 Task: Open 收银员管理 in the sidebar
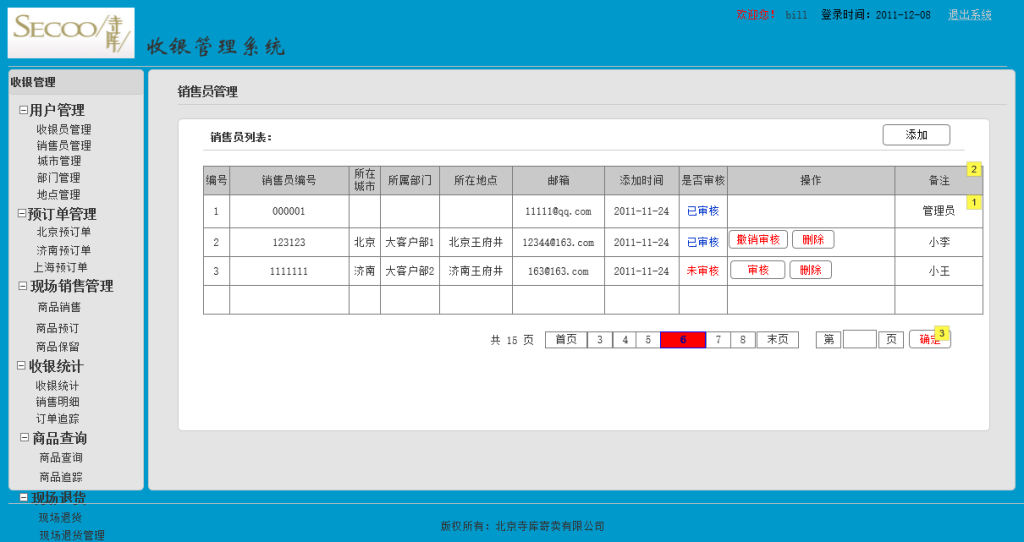coord(63,129)
